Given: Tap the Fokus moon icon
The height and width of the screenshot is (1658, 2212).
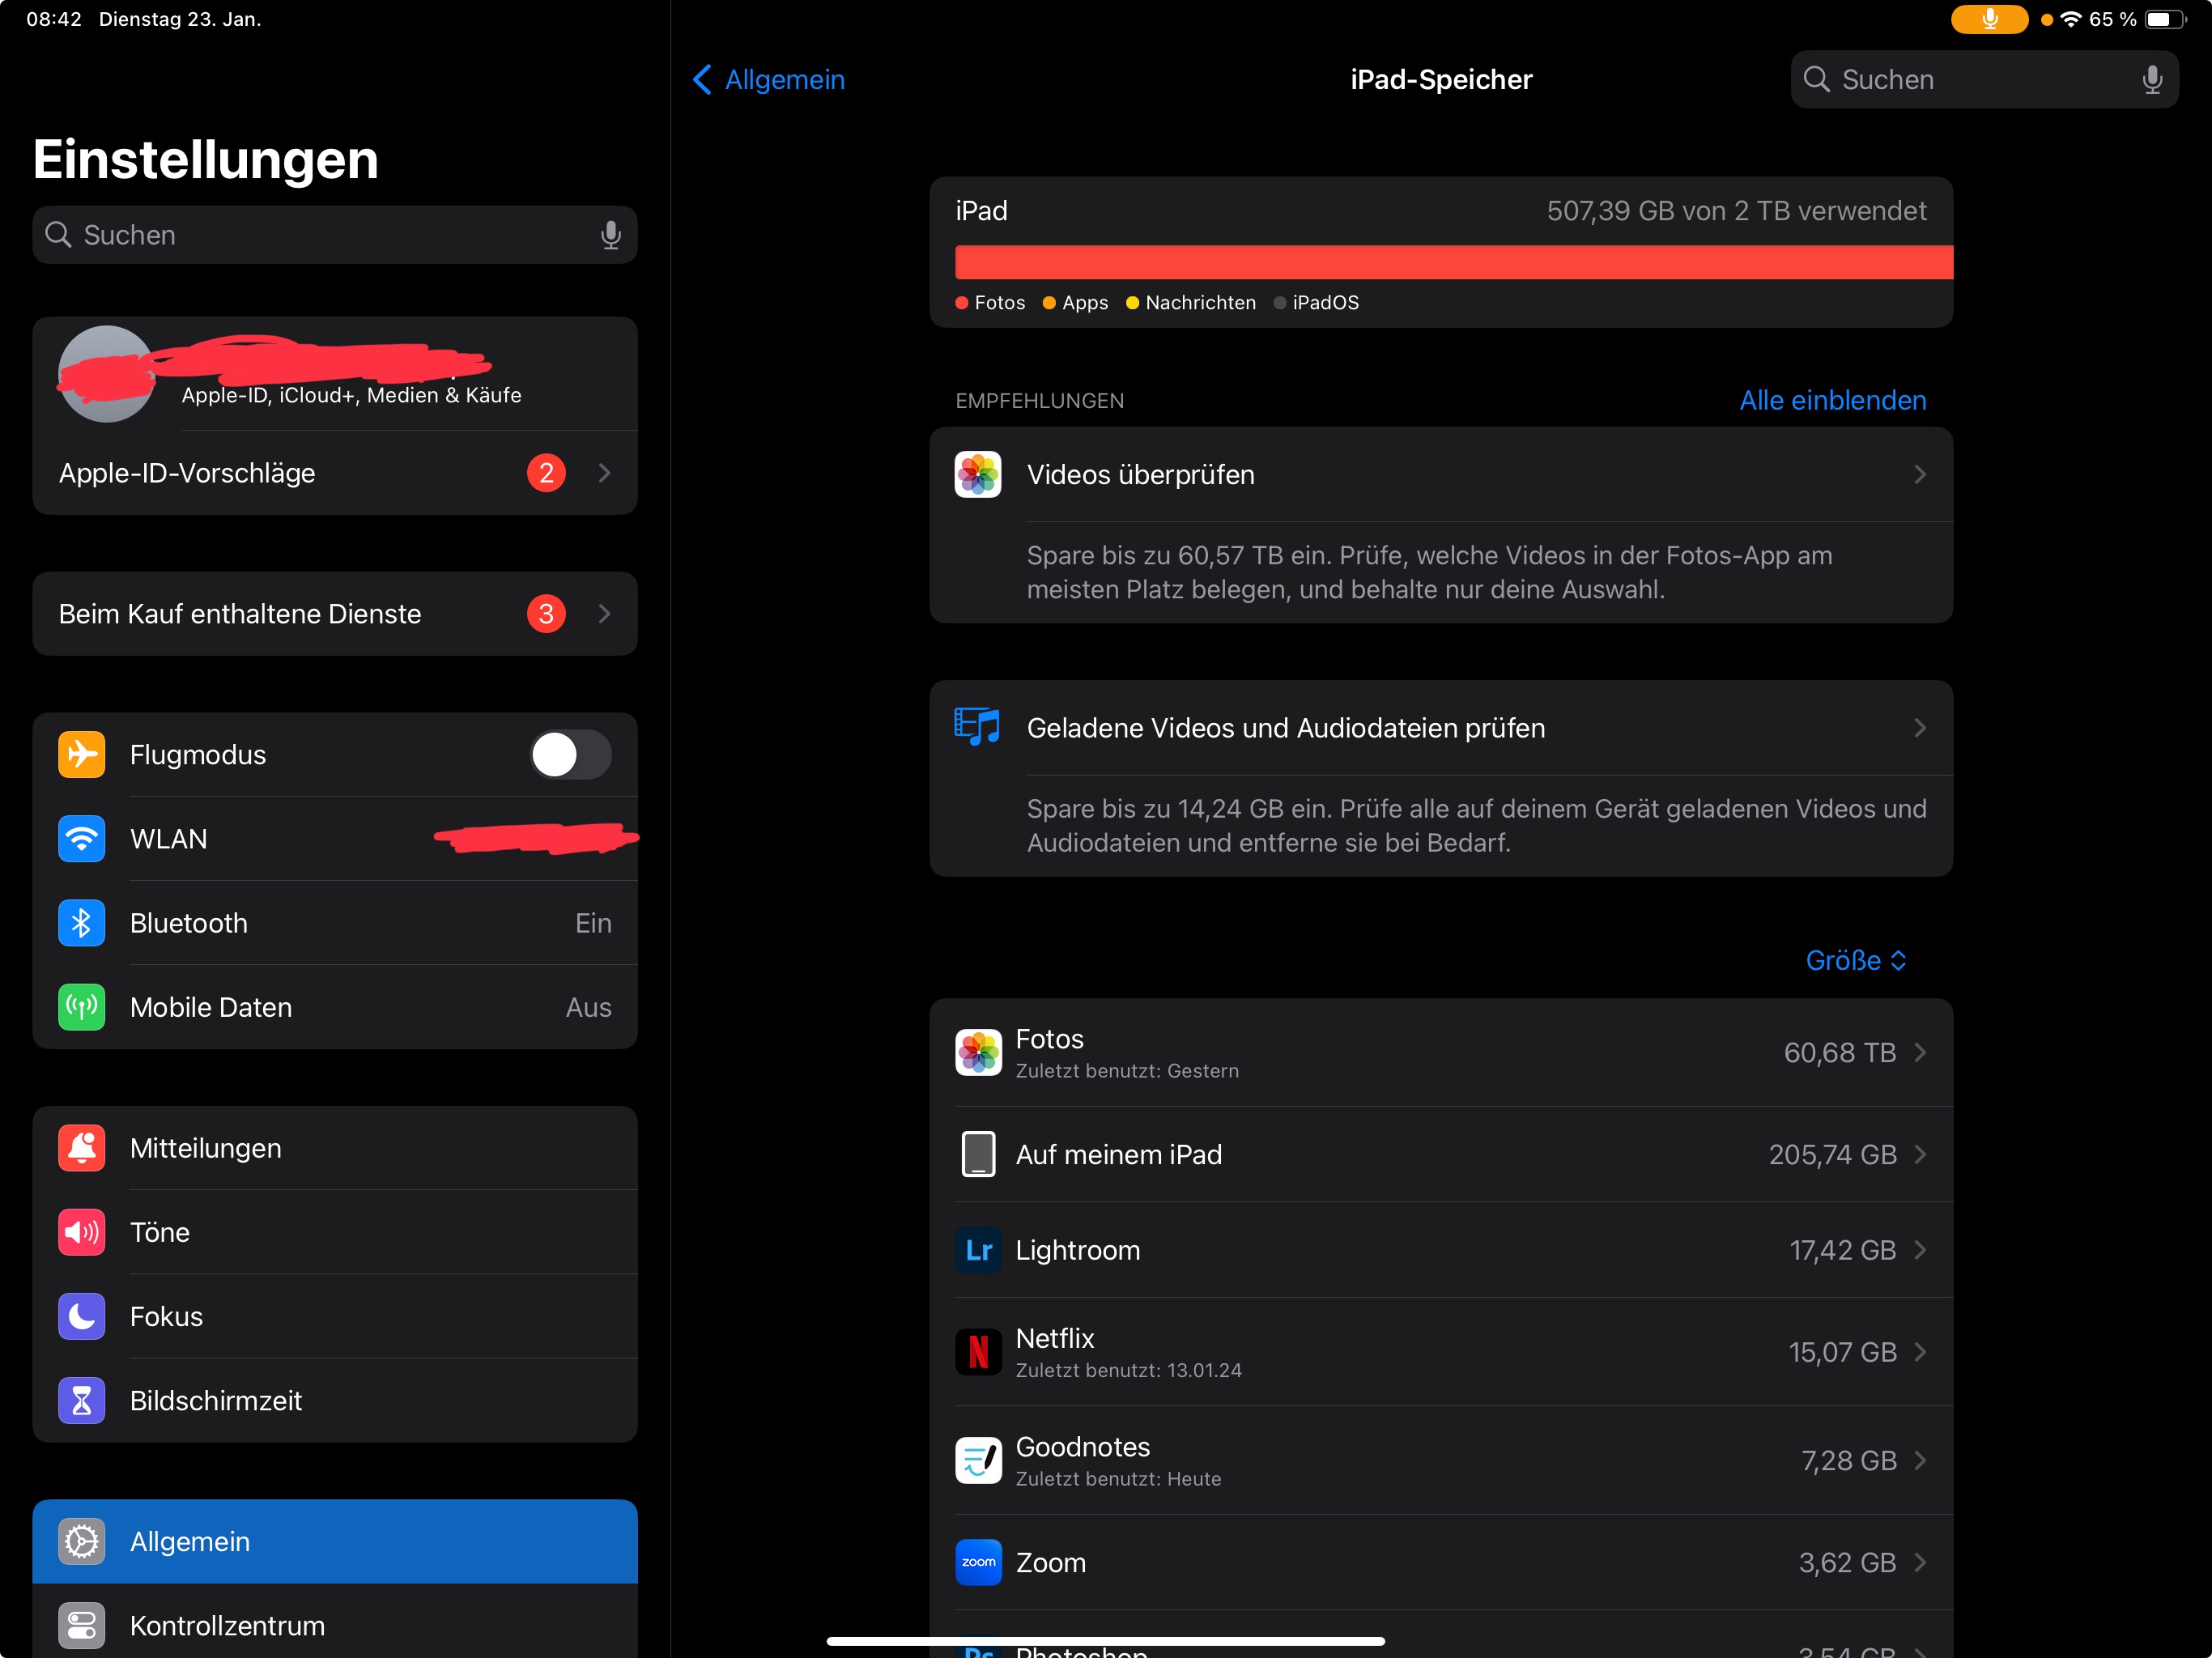Looking at the screenshot, I should (82, 1316).
